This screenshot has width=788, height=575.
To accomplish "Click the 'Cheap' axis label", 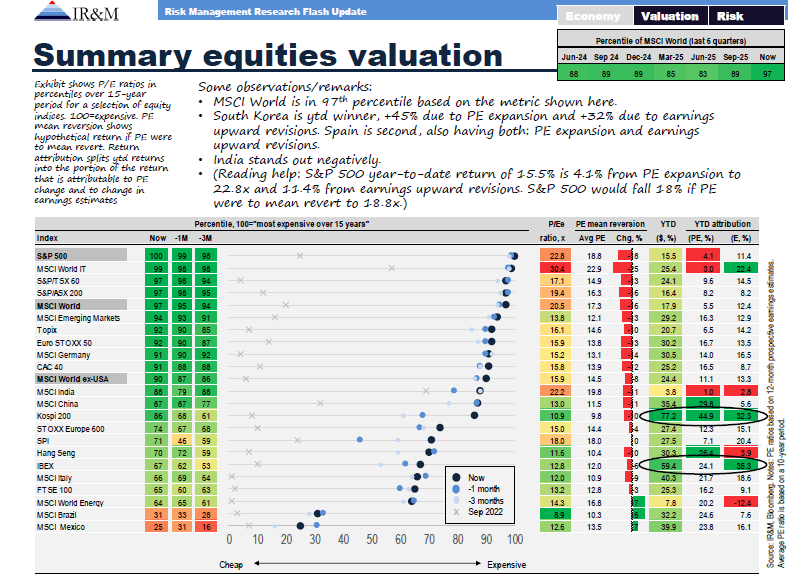I will [231, 564].
